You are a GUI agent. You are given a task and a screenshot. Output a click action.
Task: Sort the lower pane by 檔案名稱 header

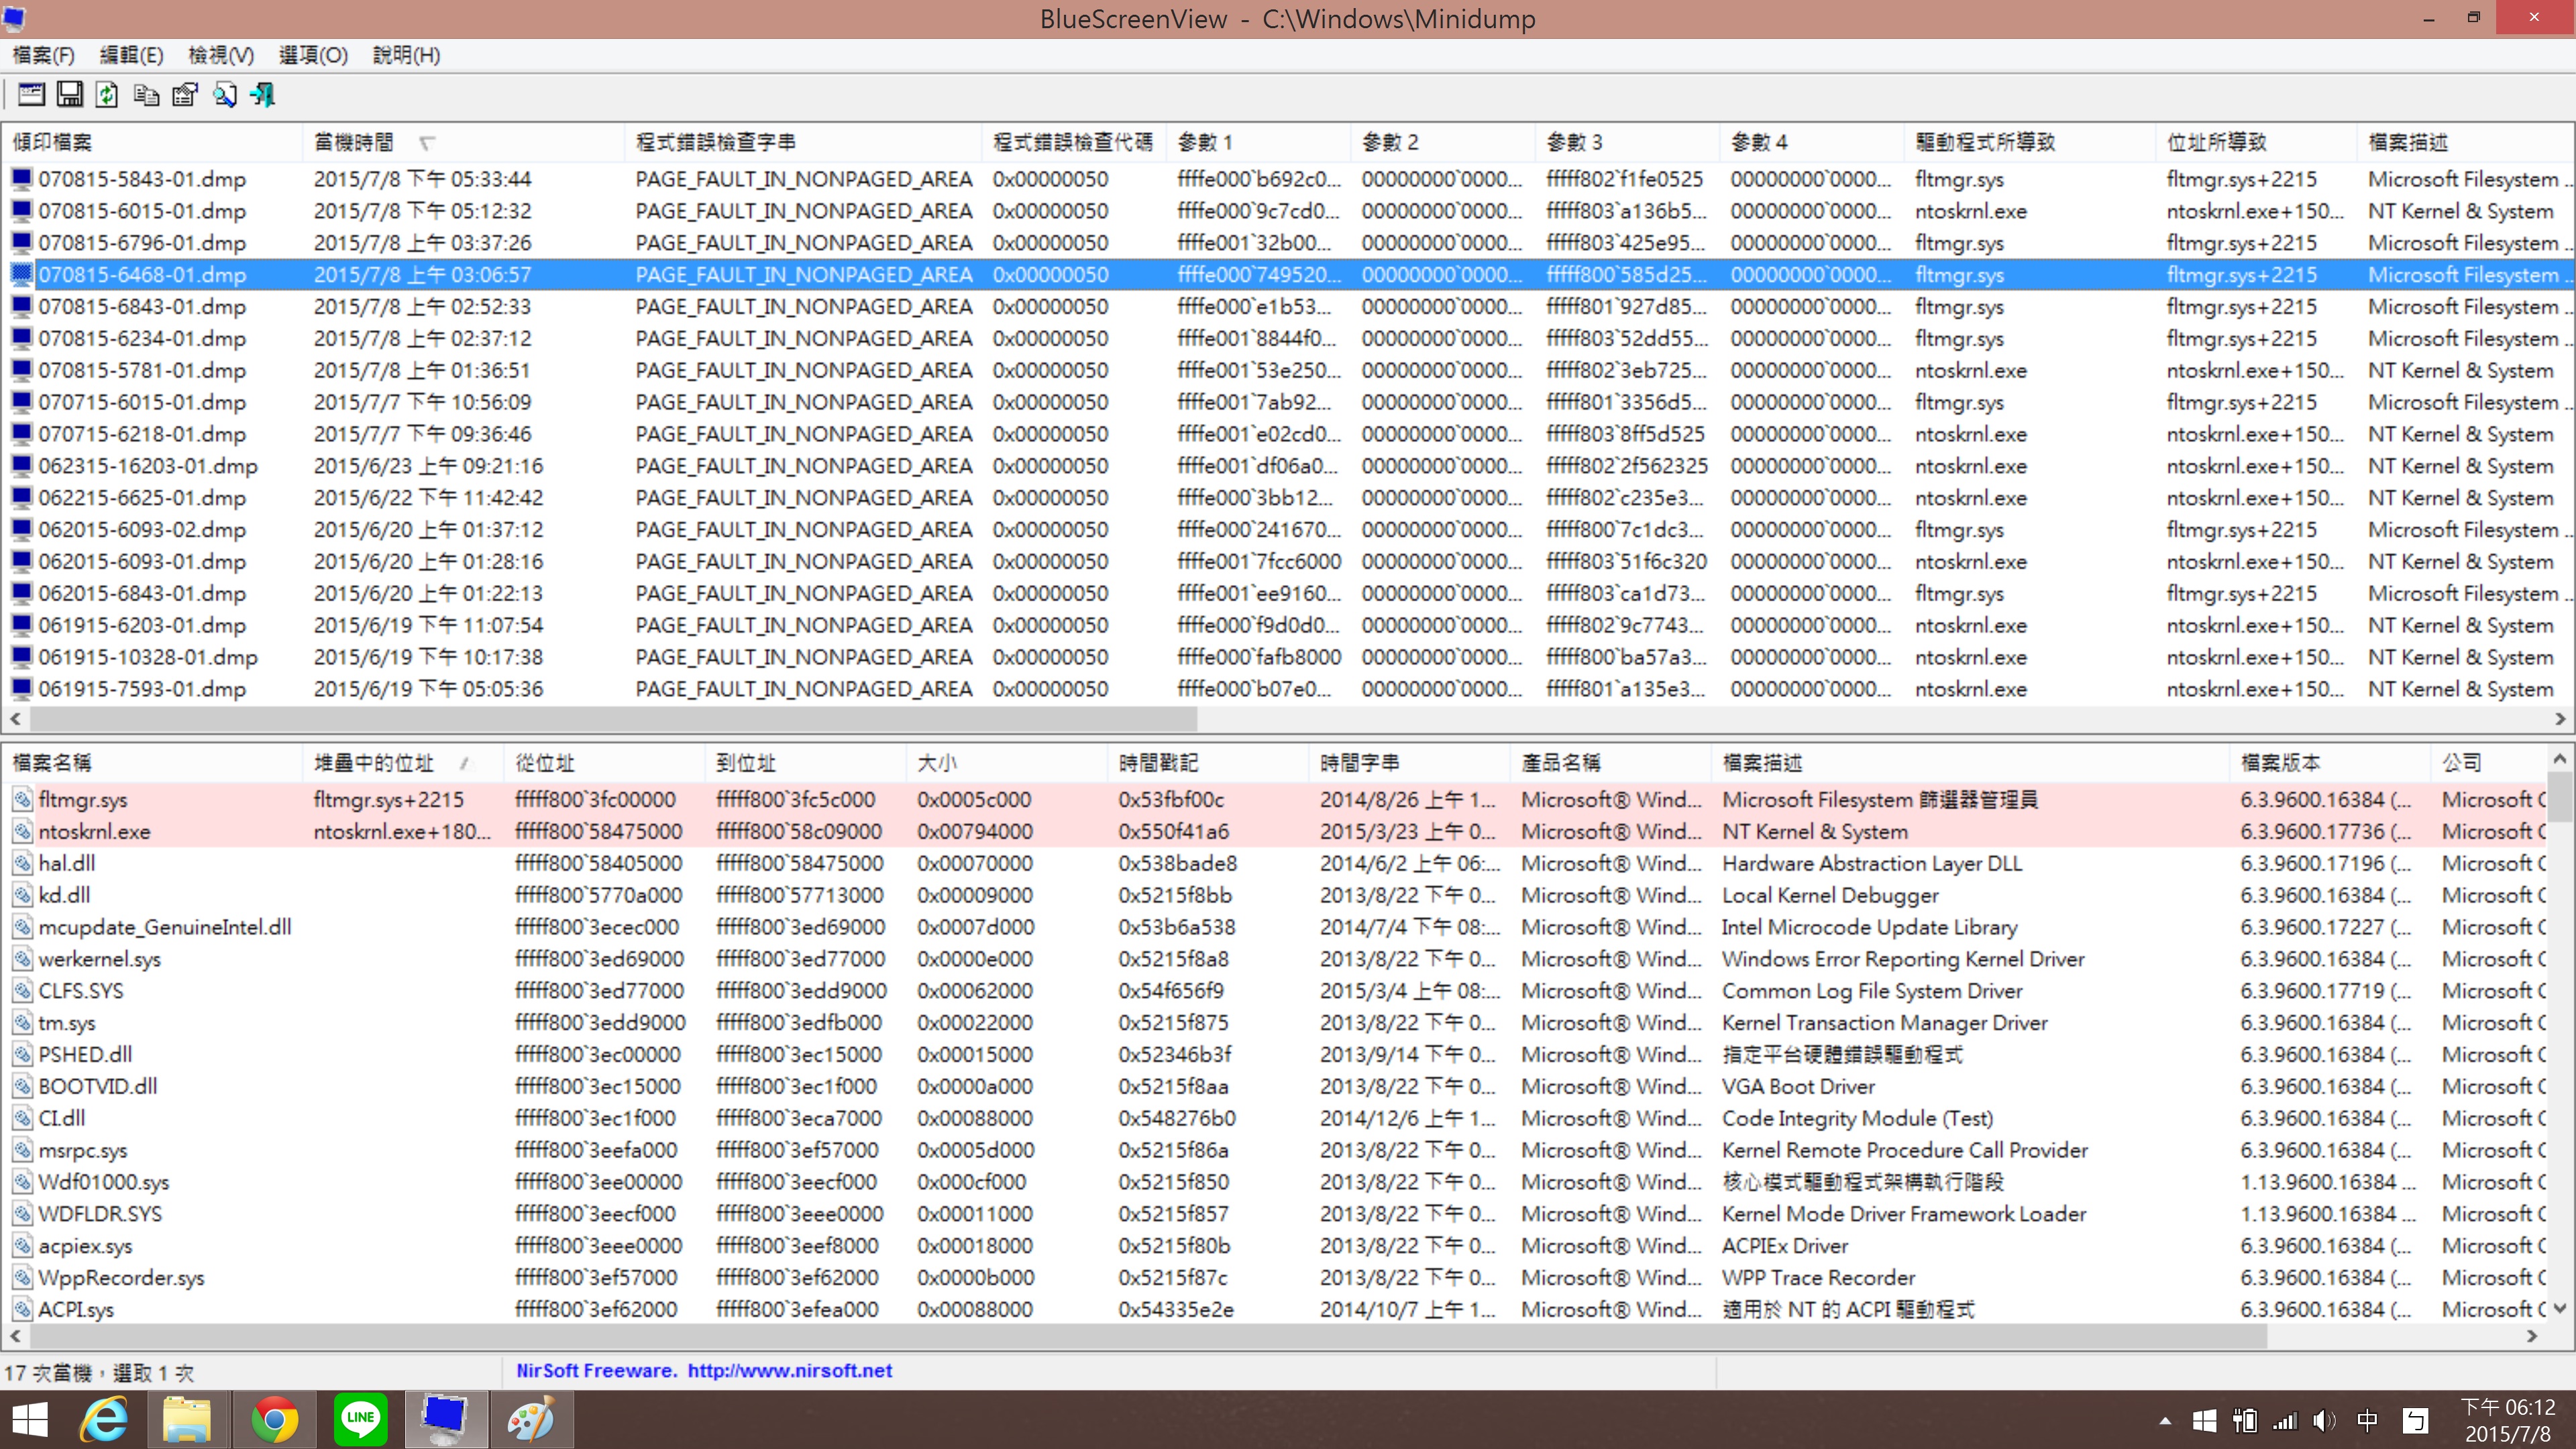point(152,763)
